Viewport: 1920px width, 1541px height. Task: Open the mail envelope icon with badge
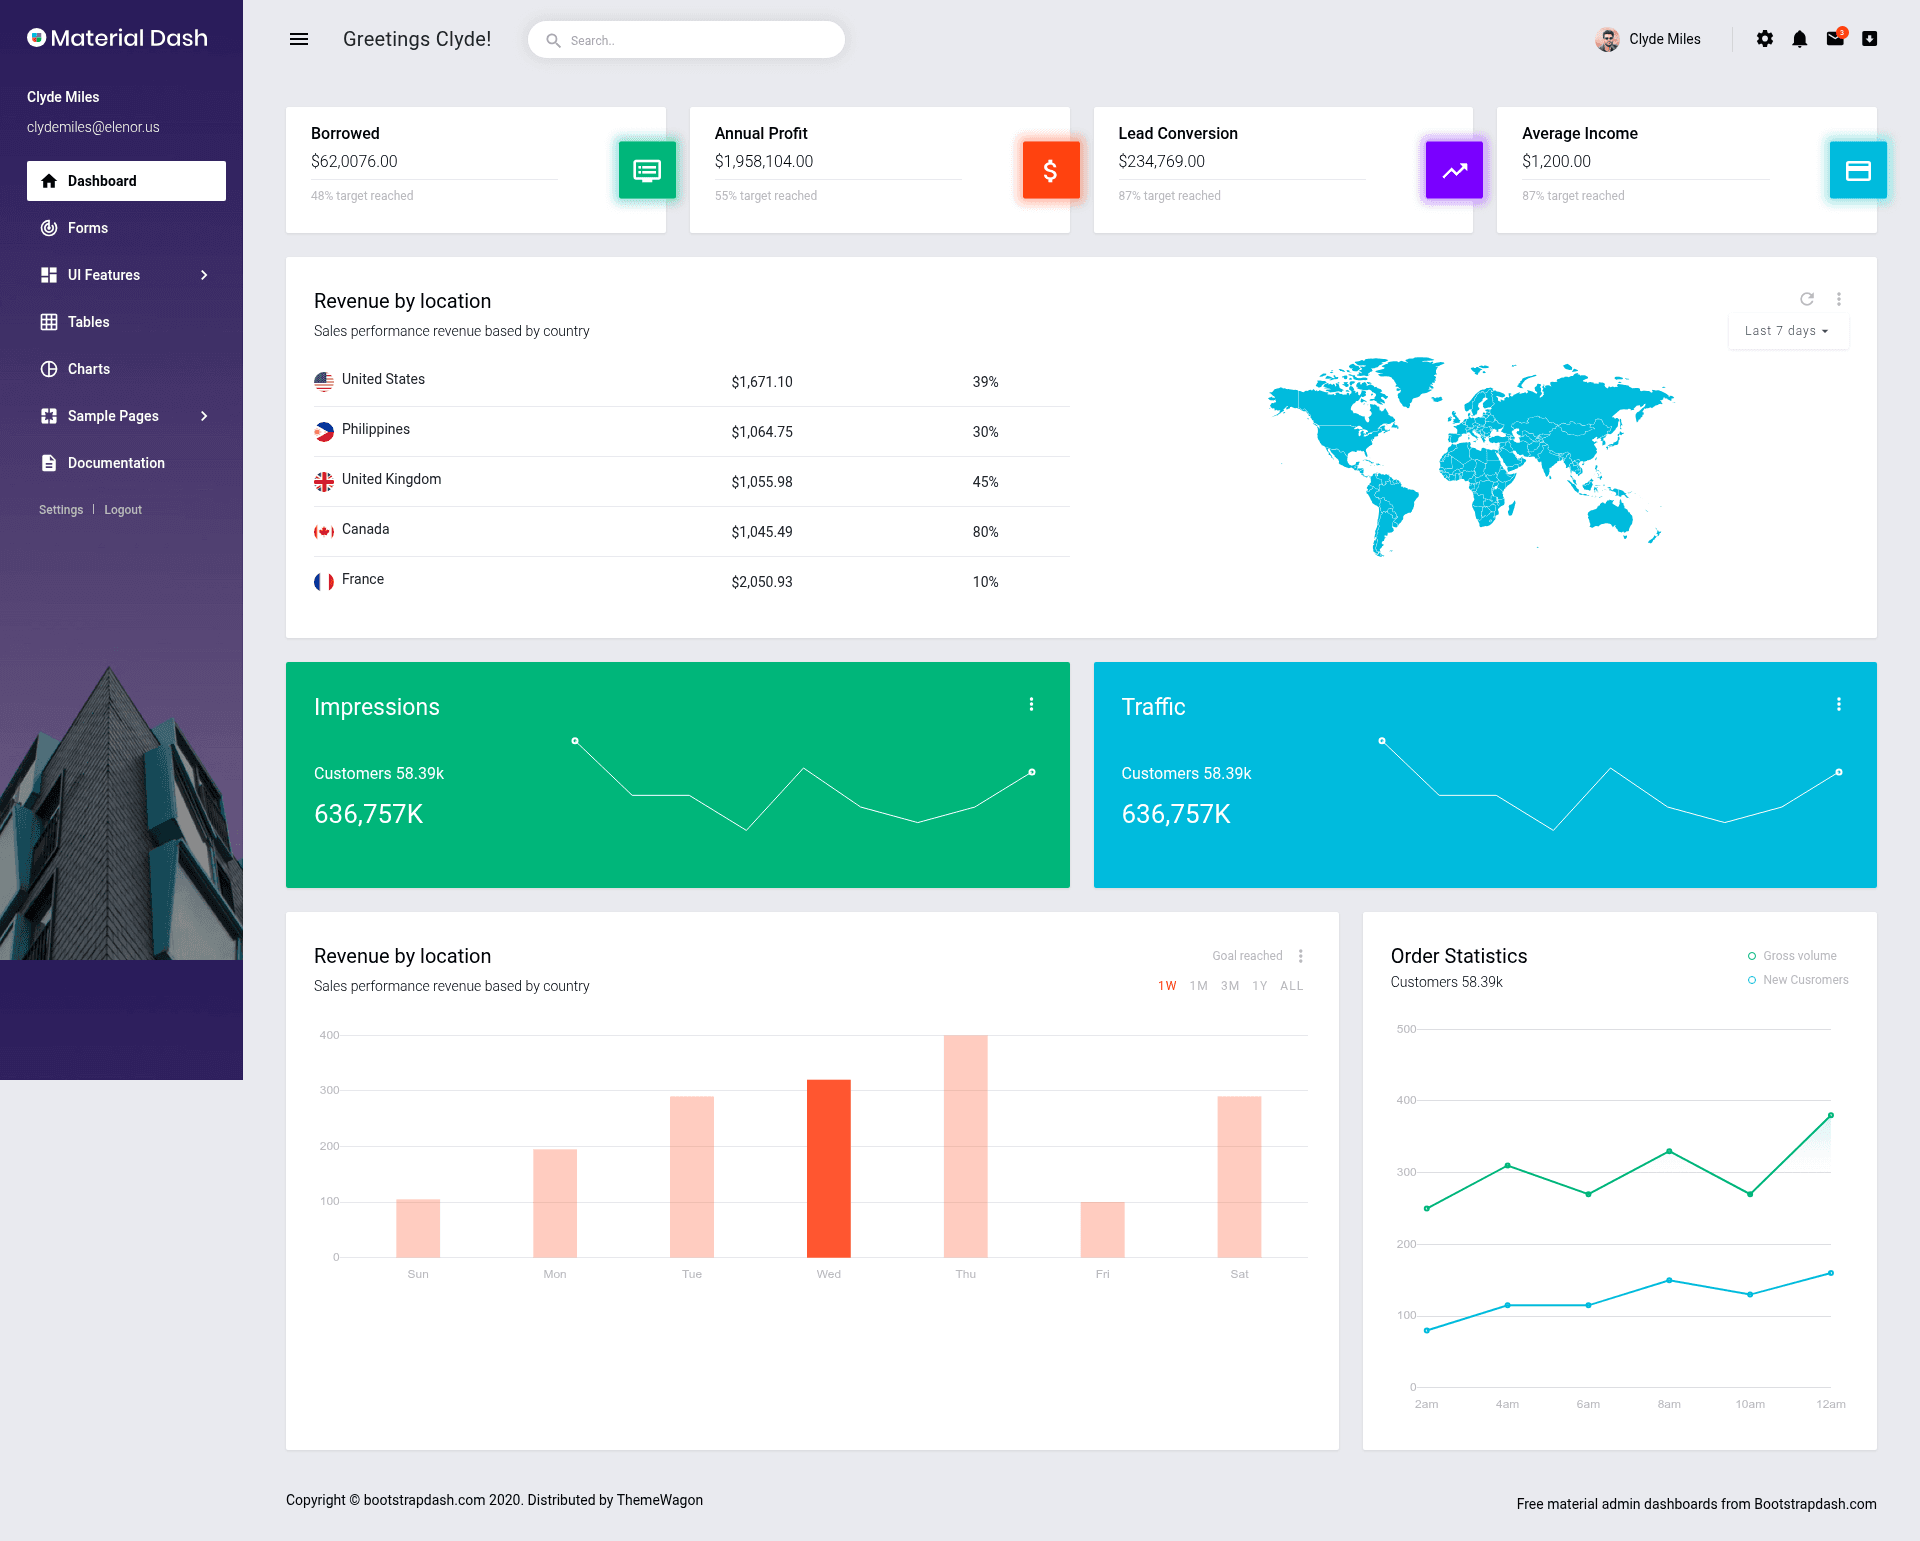coord(1835,38)
